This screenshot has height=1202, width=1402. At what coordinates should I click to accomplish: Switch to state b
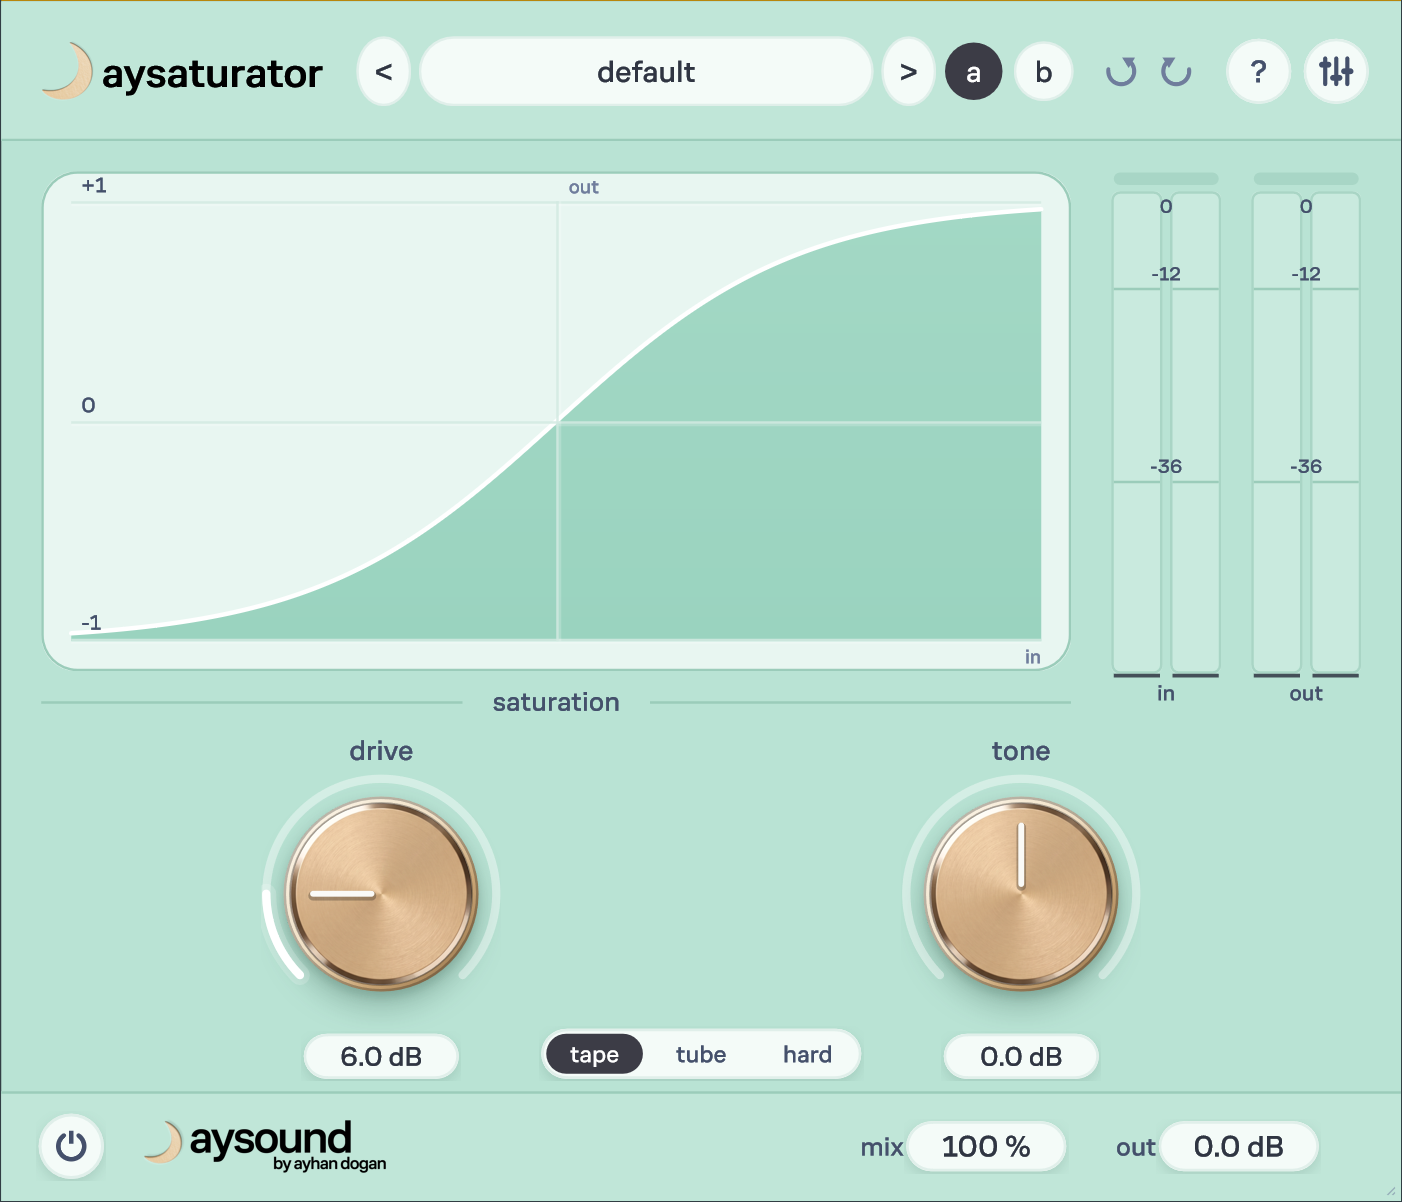click(x=1044, y=72)
